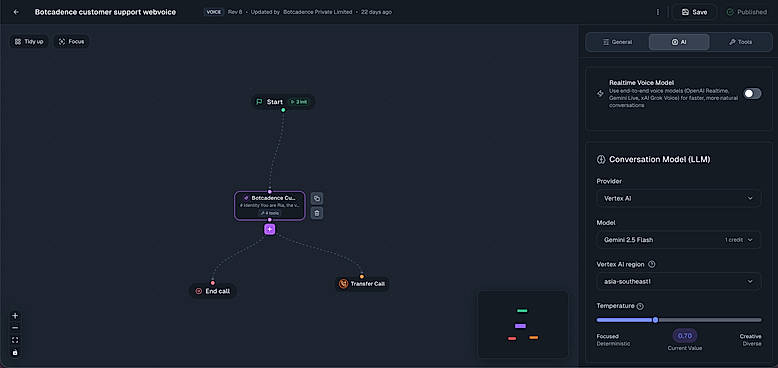Duplicate the node with the copy icon
The image size is (778, 368).
317,198
